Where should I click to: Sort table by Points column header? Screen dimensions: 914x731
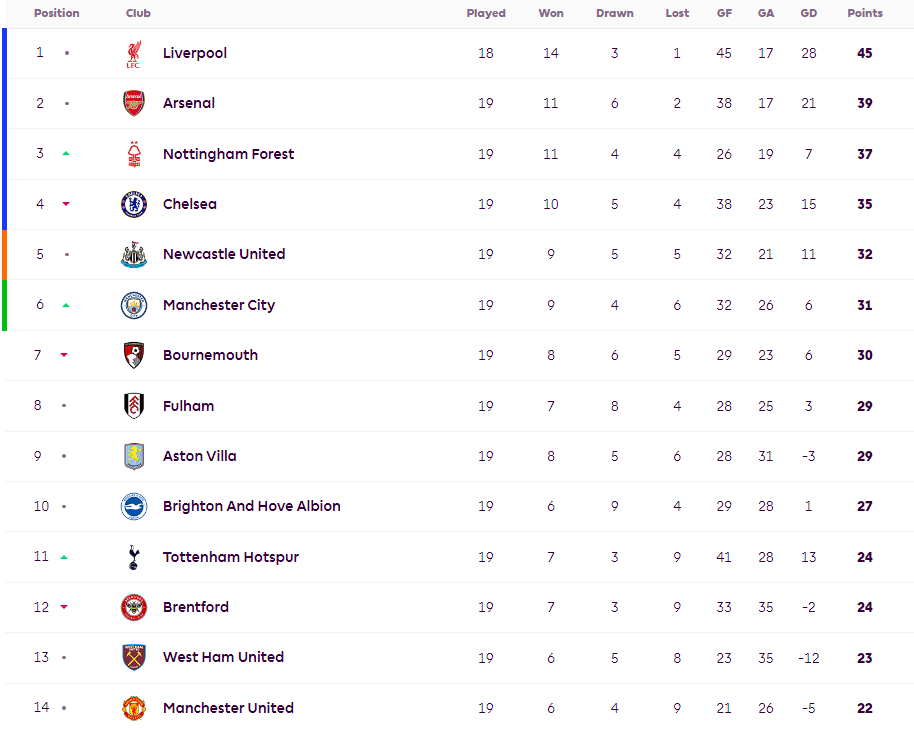(x=865, y=14)
